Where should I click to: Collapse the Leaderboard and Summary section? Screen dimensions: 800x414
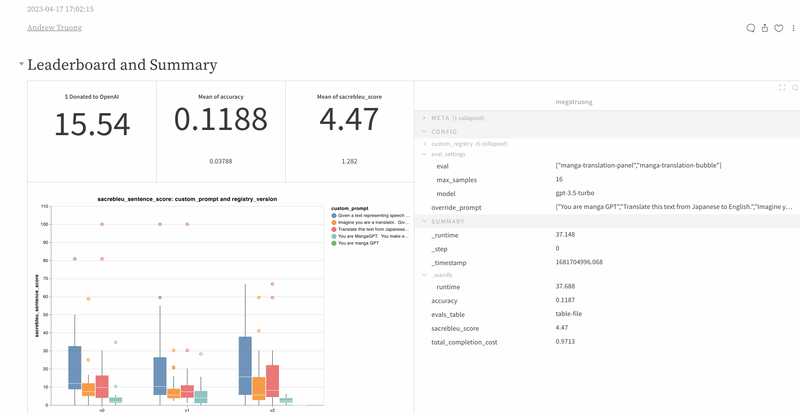21,65
